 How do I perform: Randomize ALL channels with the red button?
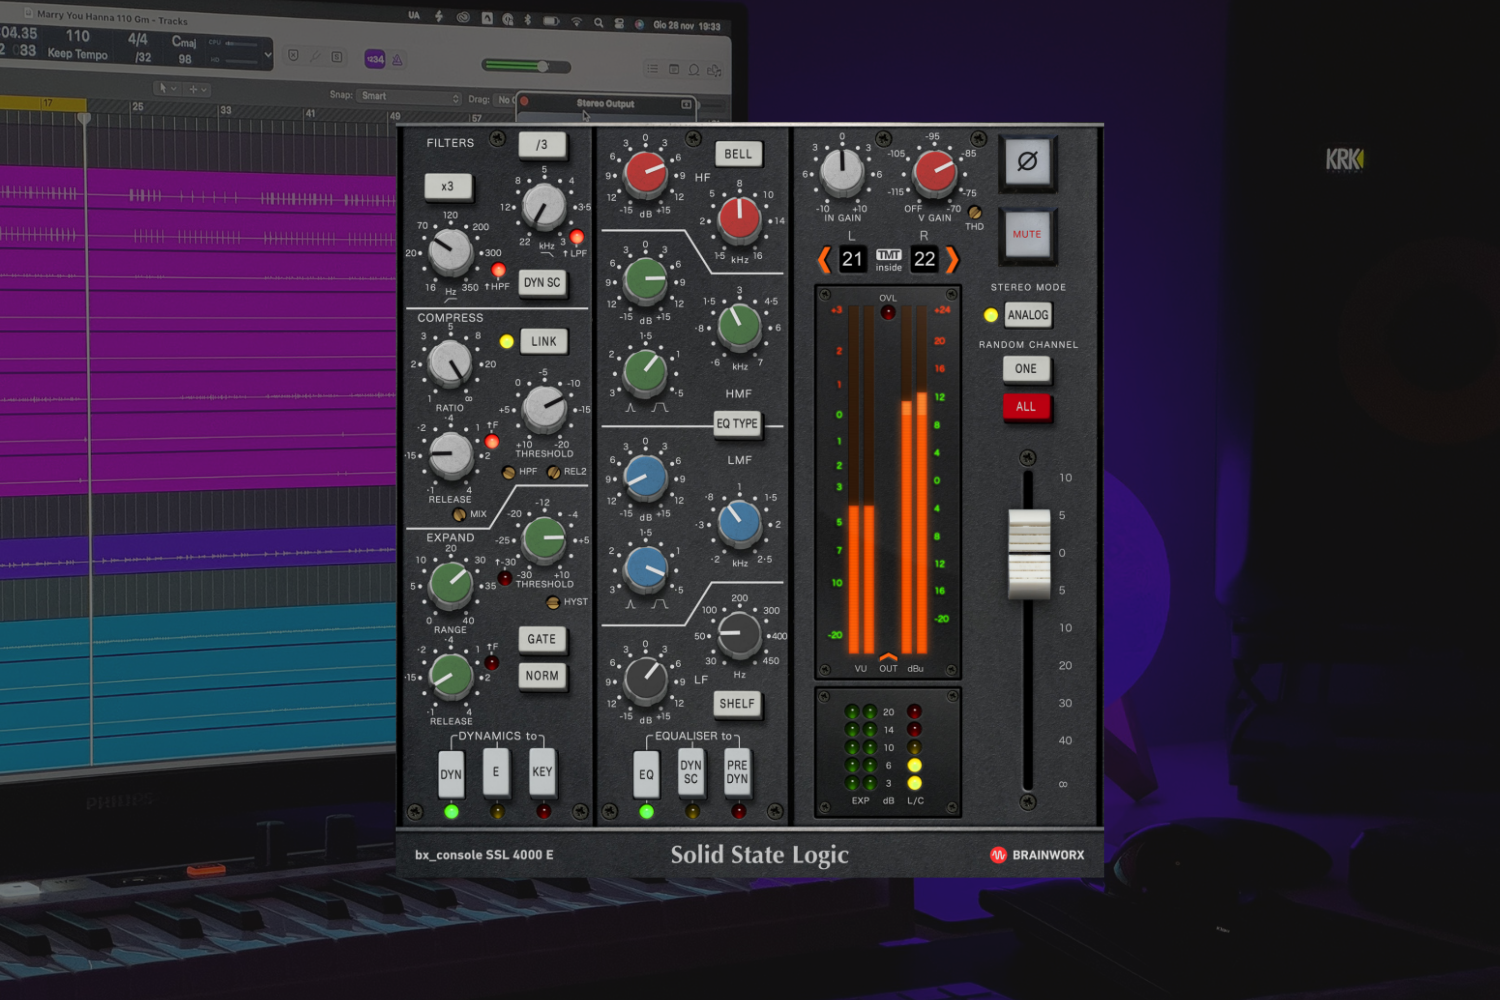click(1027, 406)
